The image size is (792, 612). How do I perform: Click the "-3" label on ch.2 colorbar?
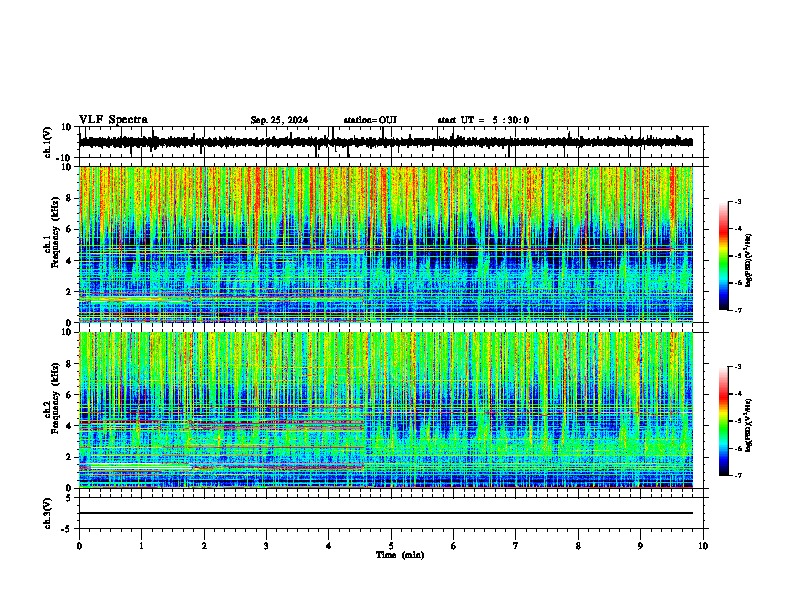(x=737, y=367)
